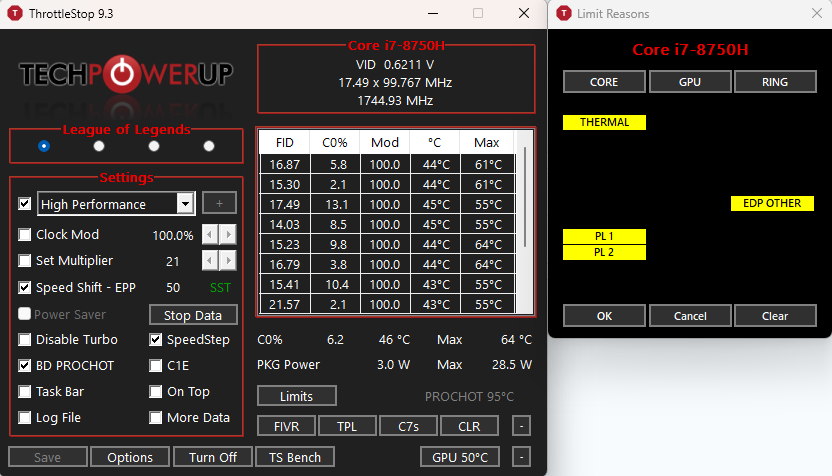The width and height of the screenshot is (832, 476).
Task: Click the Speed Shift EPP value 50
Action: (x=173, y=288)
